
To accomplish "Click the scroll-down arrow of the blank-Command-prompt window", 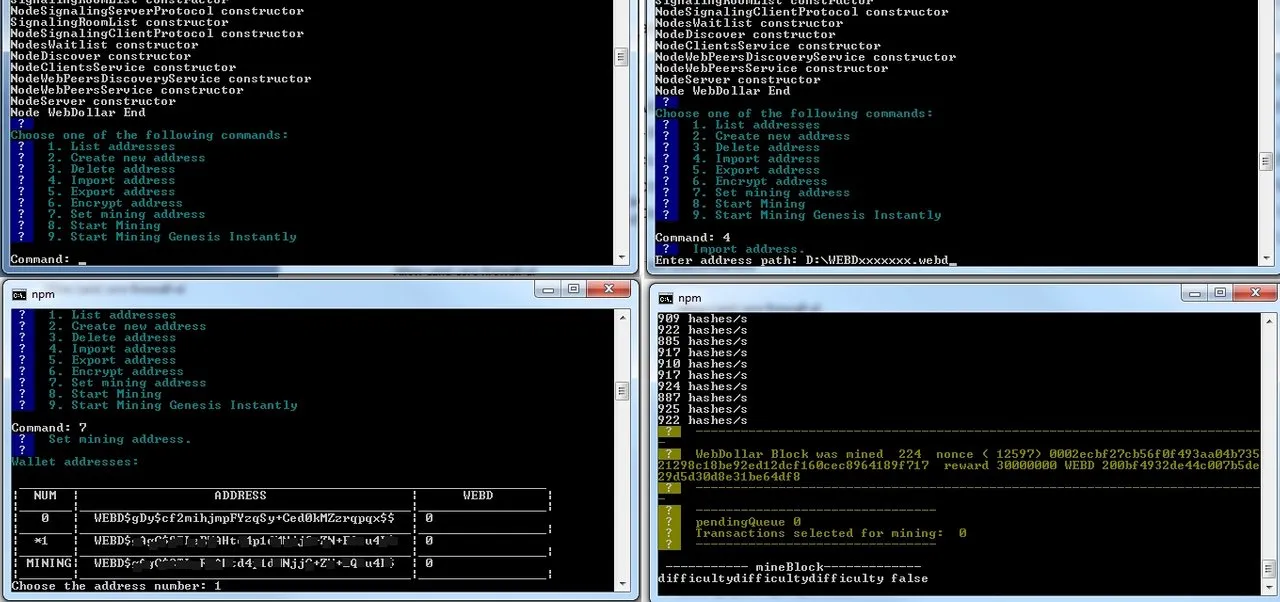I will click(x=622, y=258).
